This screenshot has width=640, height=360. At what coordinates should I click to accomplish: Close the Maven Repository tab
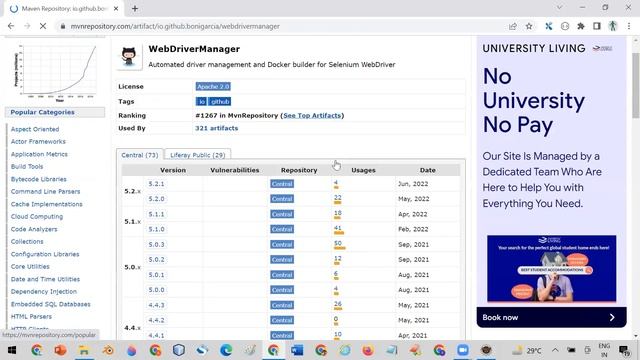[x=116, y=8]
